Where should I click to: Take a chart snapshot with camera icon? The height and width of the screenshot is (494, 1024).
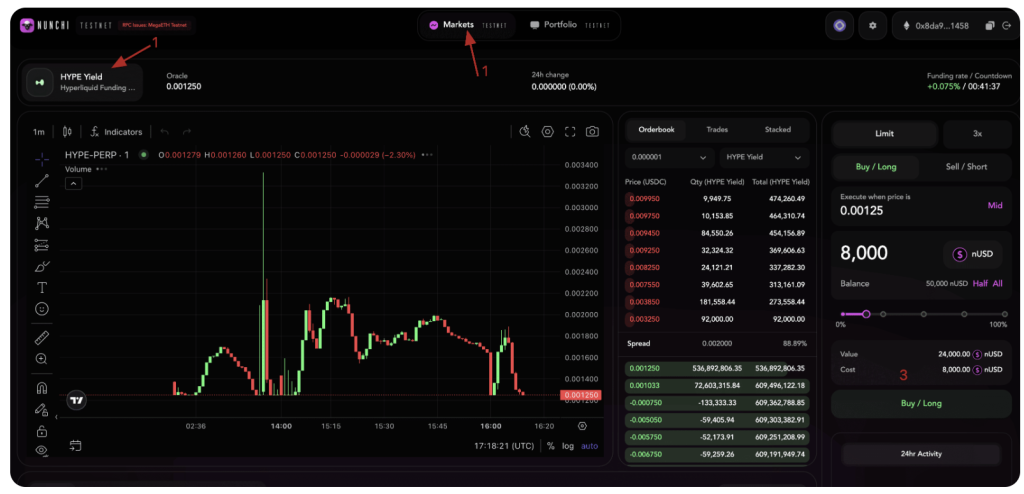[x=593, y=132]
